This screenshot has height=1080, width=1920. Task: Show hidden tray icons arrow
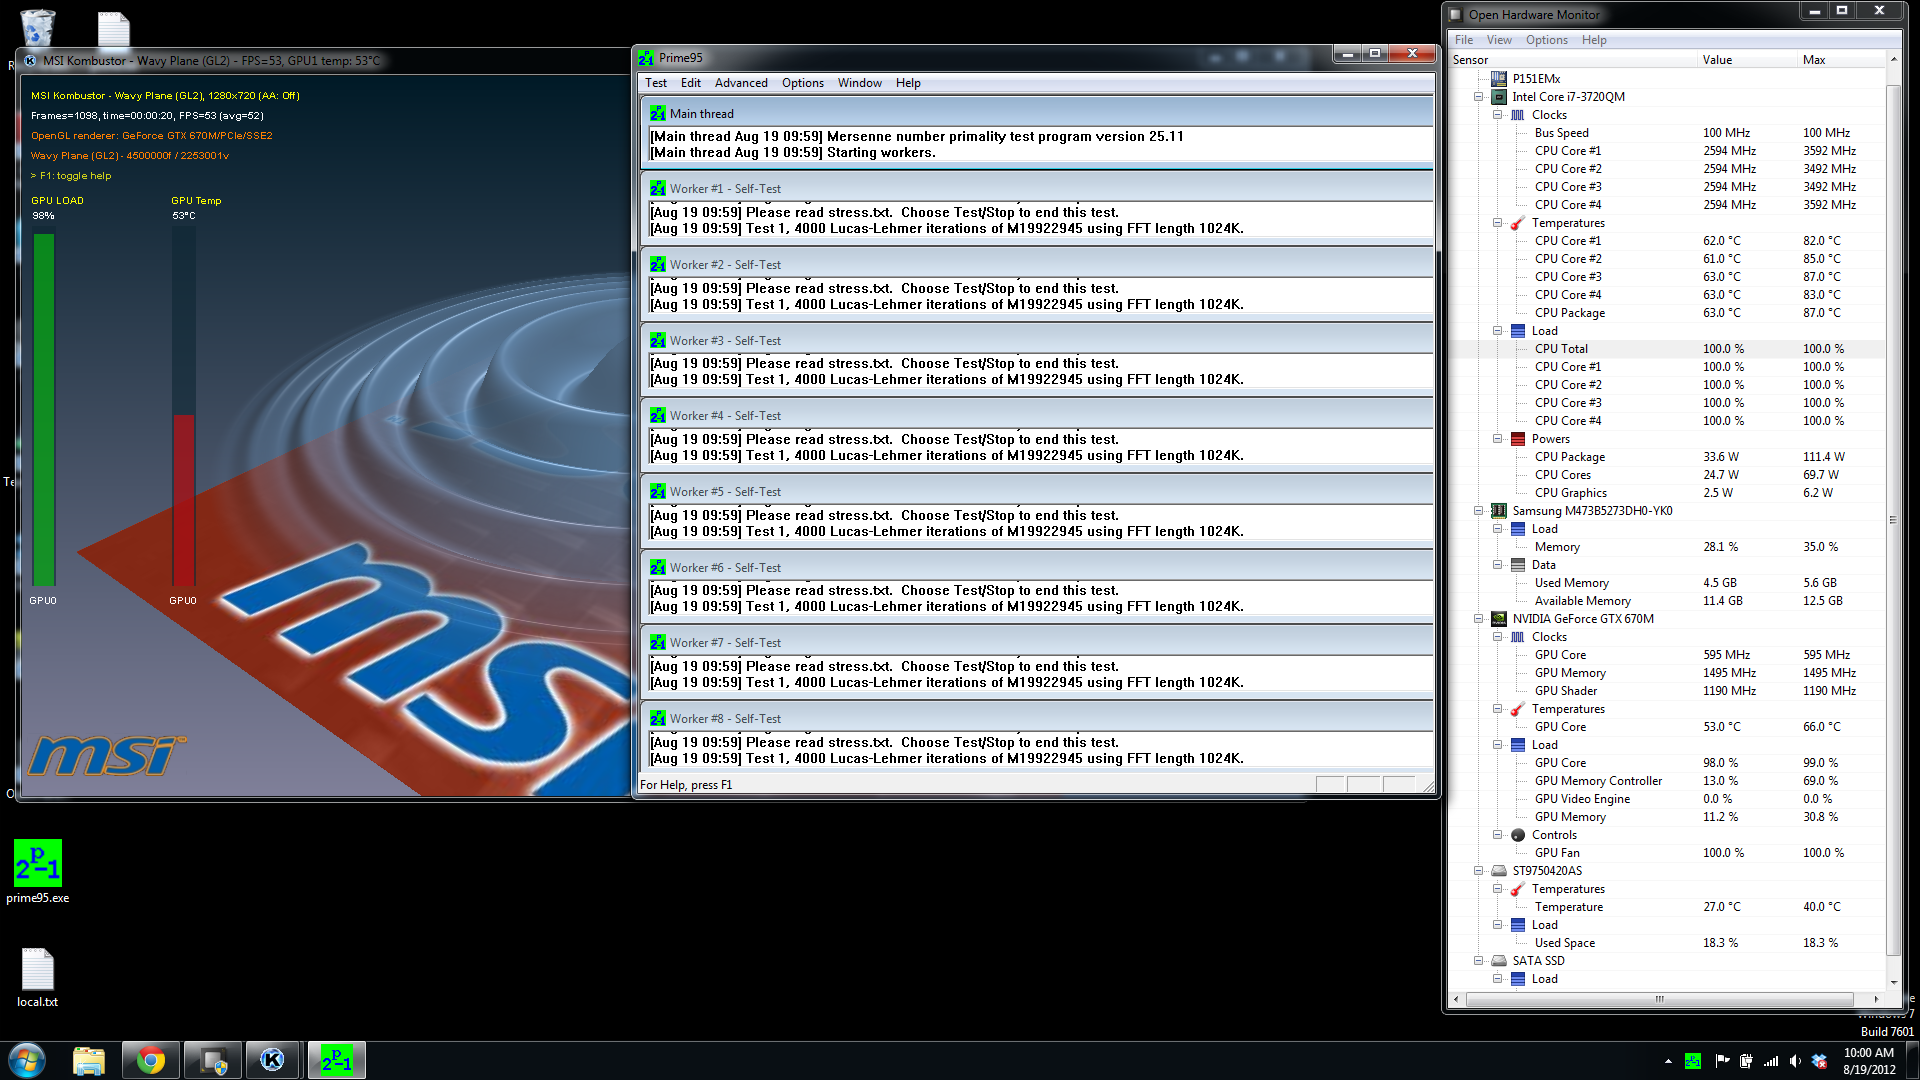[x=1668, y=1061]
